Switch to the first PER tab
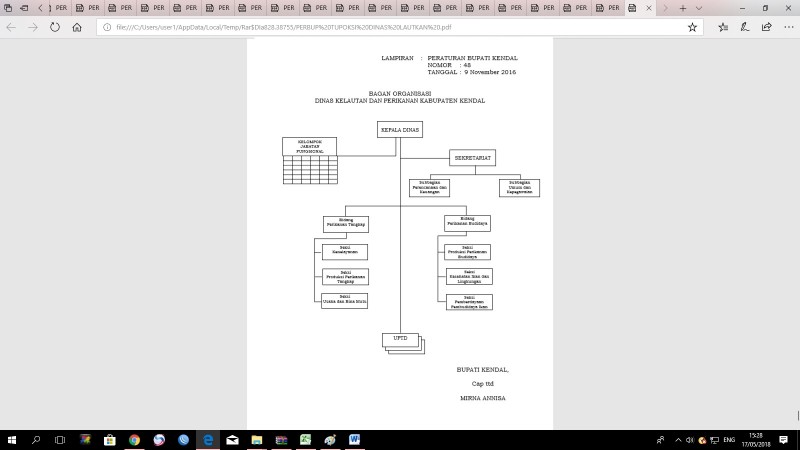The height and width of the screenshot is (450, 800). 57,8
